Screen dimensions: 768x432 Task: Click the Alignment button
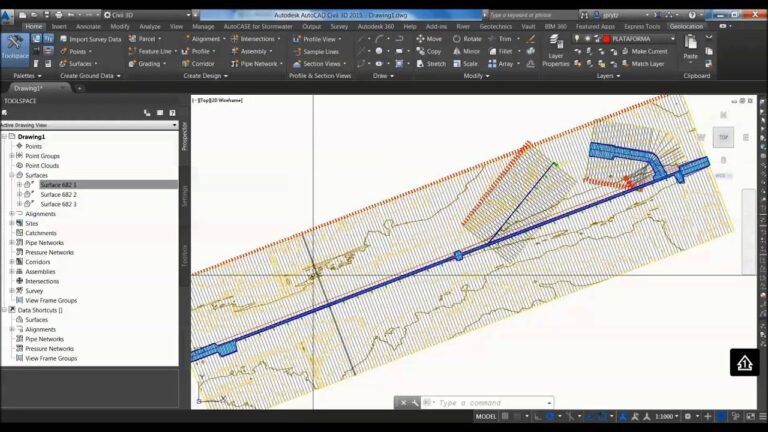(x=205, y=39)
